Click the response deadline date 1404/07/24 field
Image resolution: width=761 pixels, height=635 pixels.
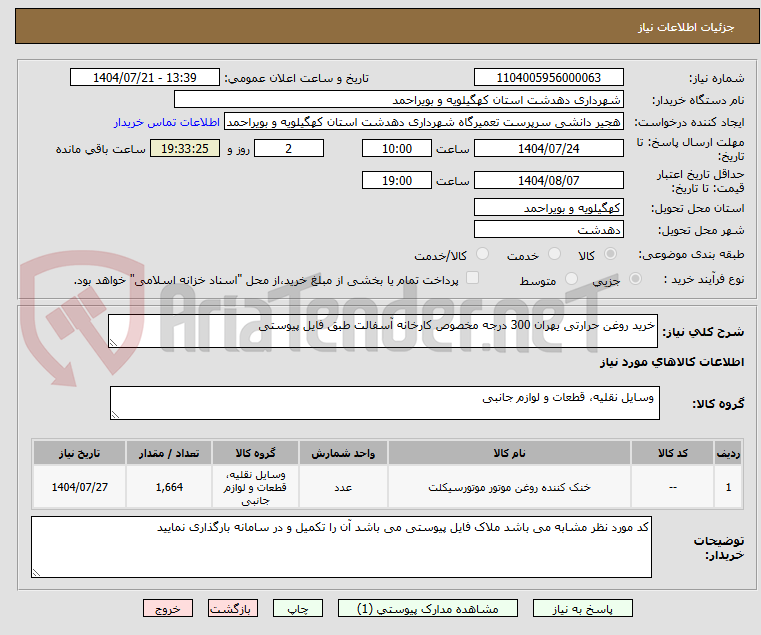[548, 149]
